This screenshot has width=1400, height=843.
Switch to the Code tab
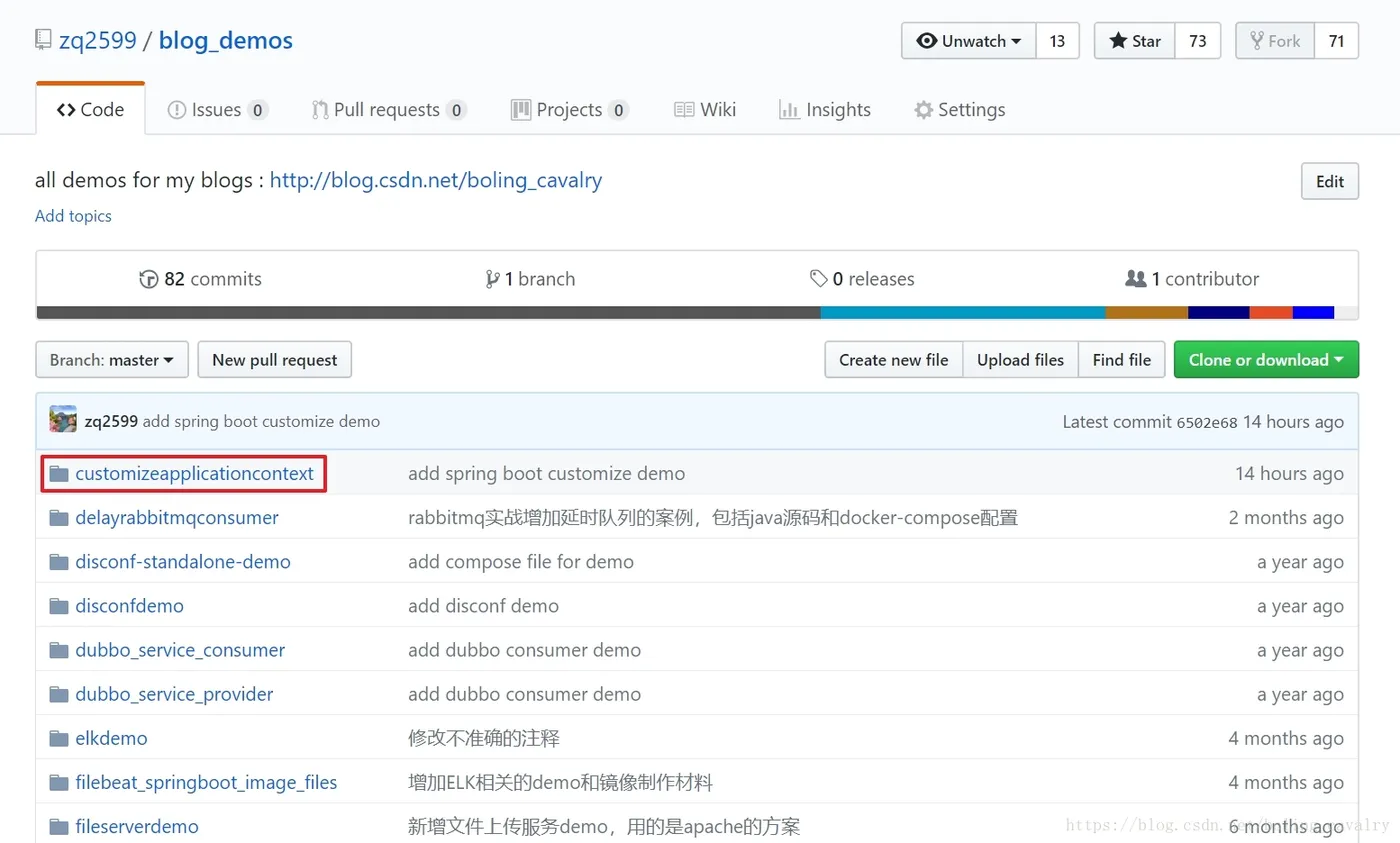click(x=91, y=110)
